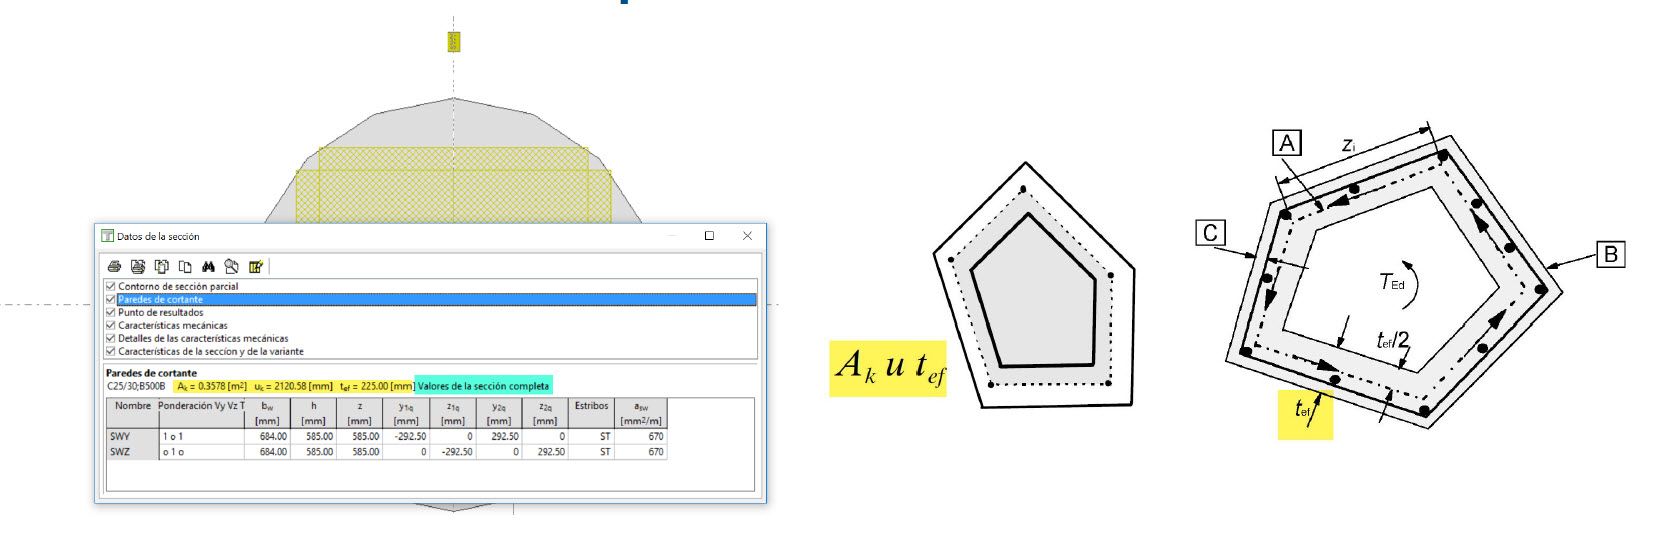Click the printer icon in dialog toolbar

[114, 267]
